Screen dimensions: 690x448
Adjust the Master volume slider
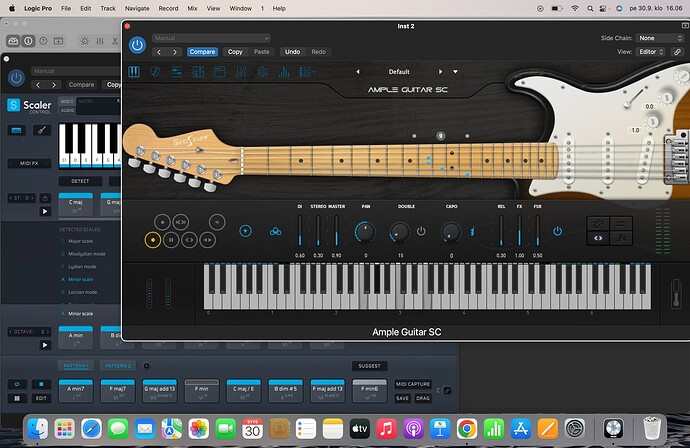337,231
